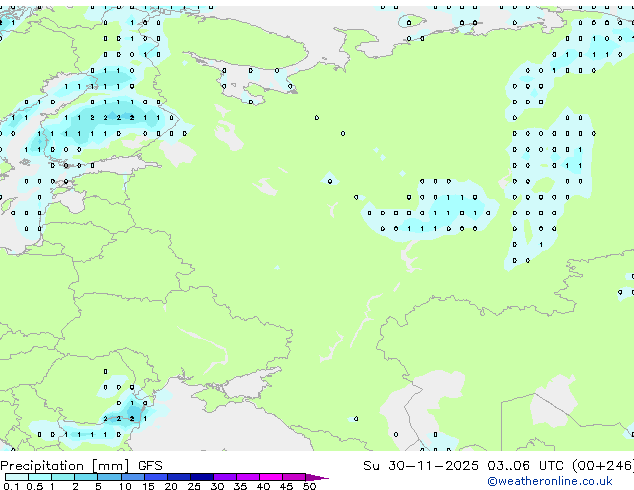Click the '15' legend scale label
634x490 pixels.
pos(148,486)
